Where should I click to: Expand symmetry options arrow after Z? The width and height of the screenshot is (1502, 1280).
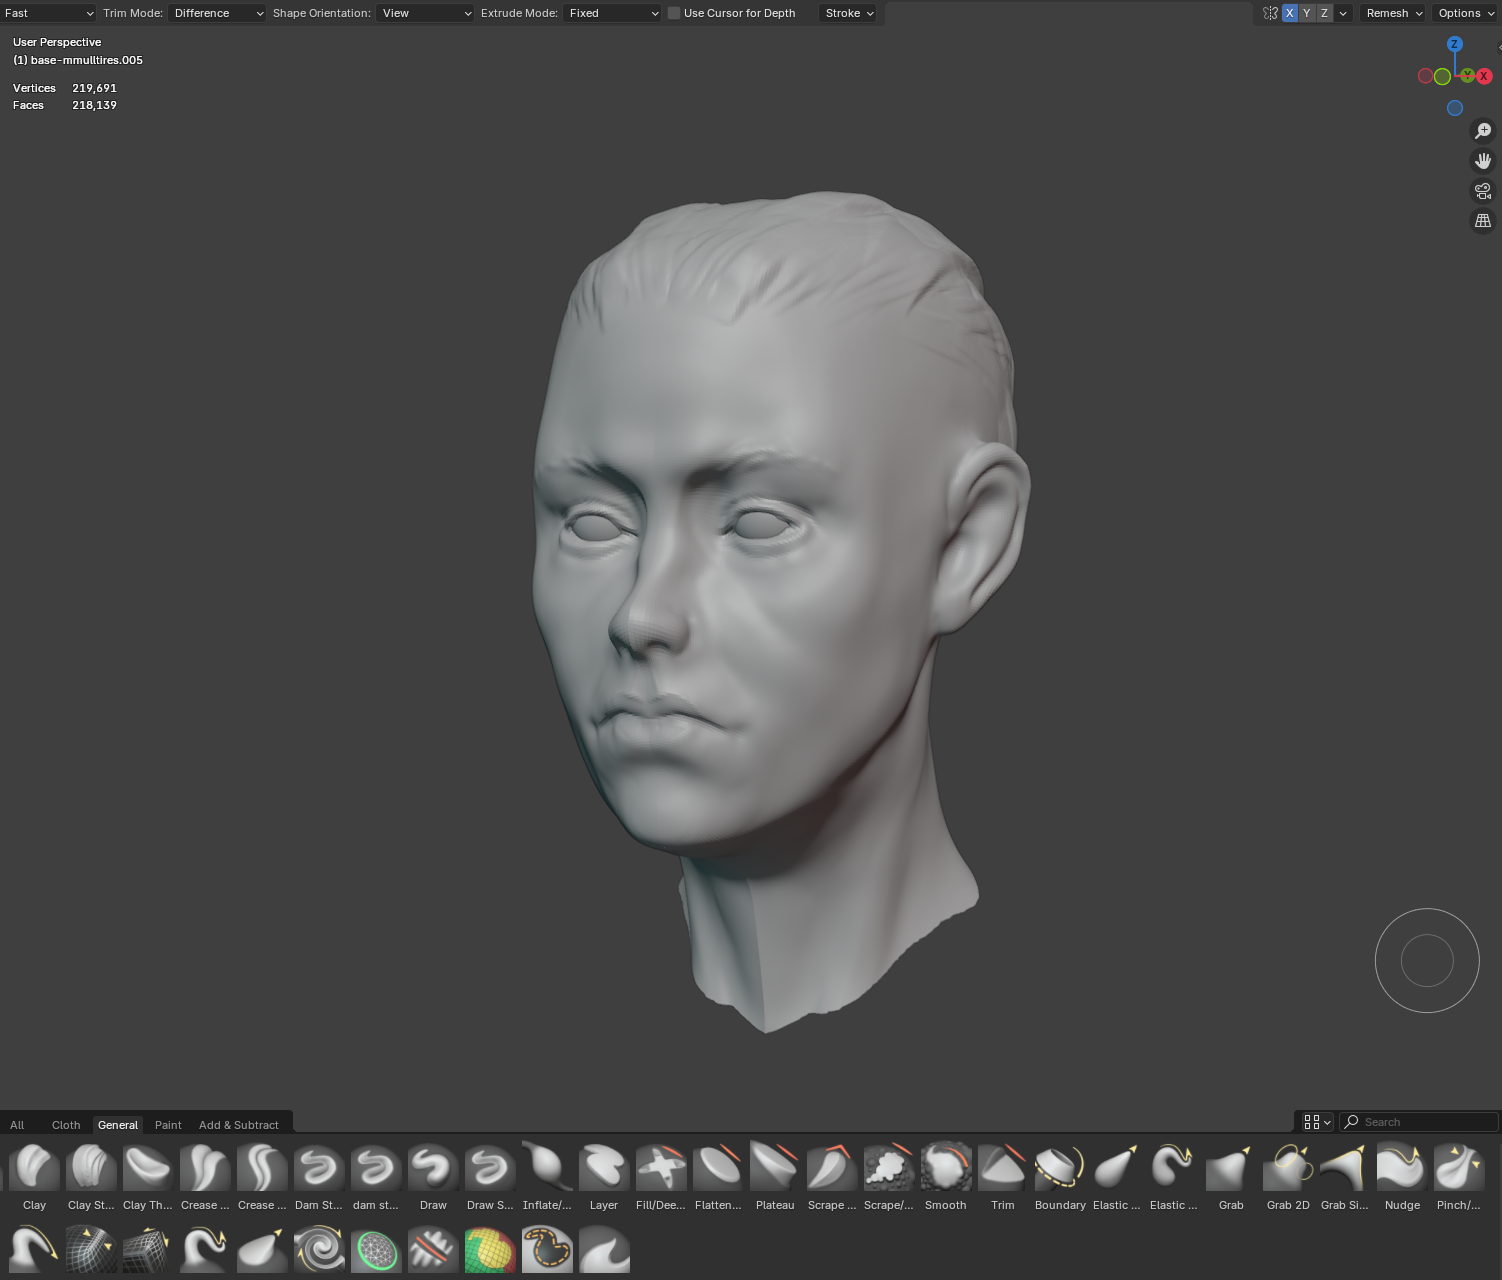pyautogui.click(x=1343, y=13)
